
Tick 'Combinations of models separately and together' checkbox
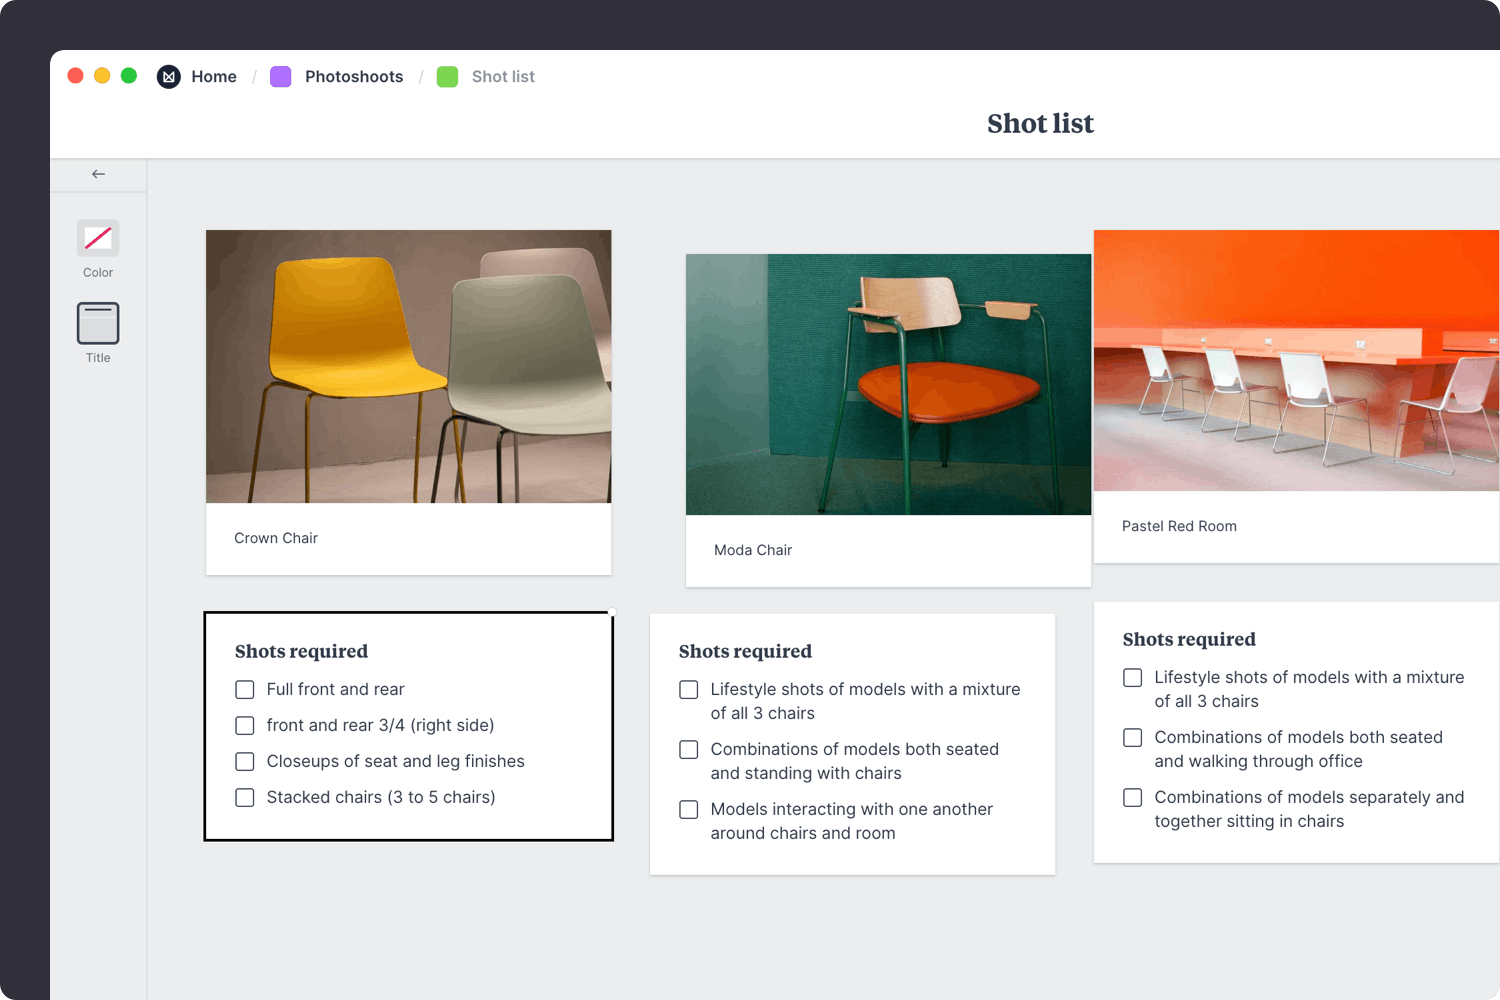point(1133,798)
